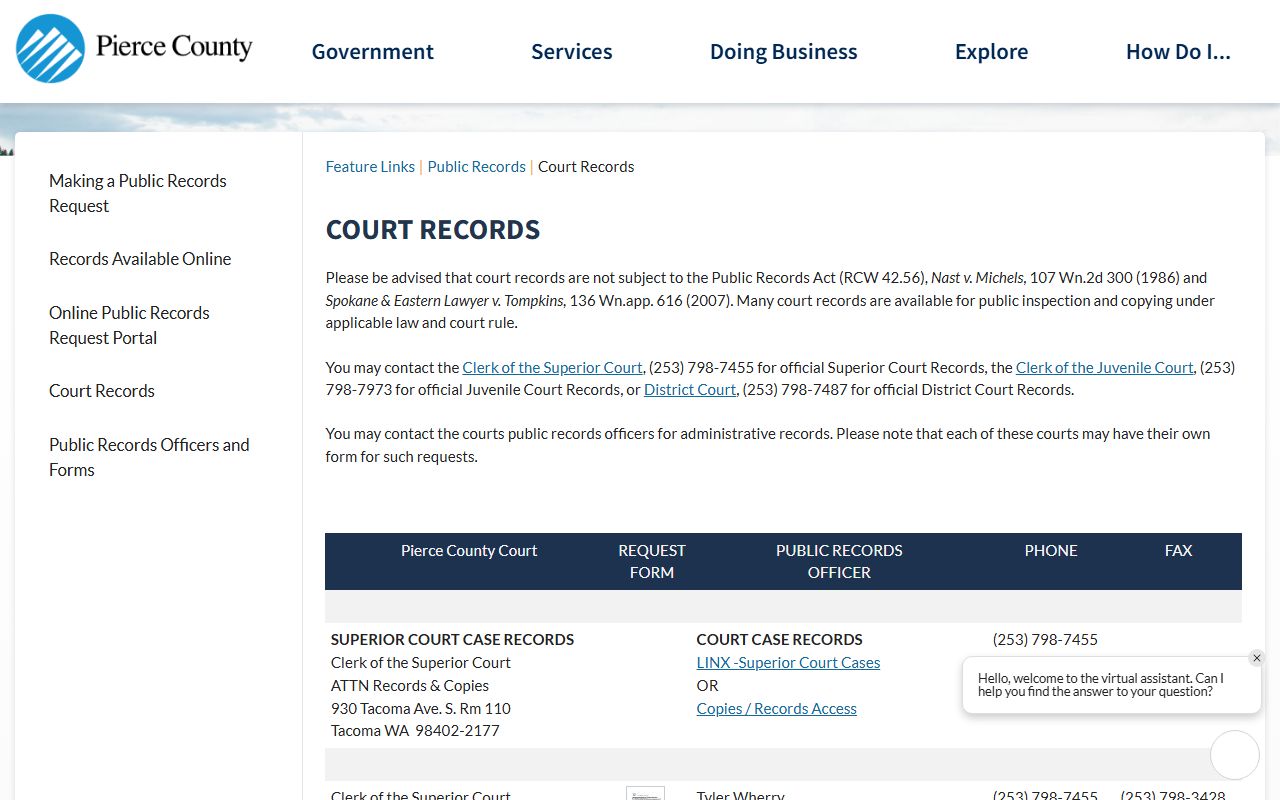The width and height of the screenshot is (1280, 800).
Task: Follow the District Court link
Action: (x=690, y=390)
